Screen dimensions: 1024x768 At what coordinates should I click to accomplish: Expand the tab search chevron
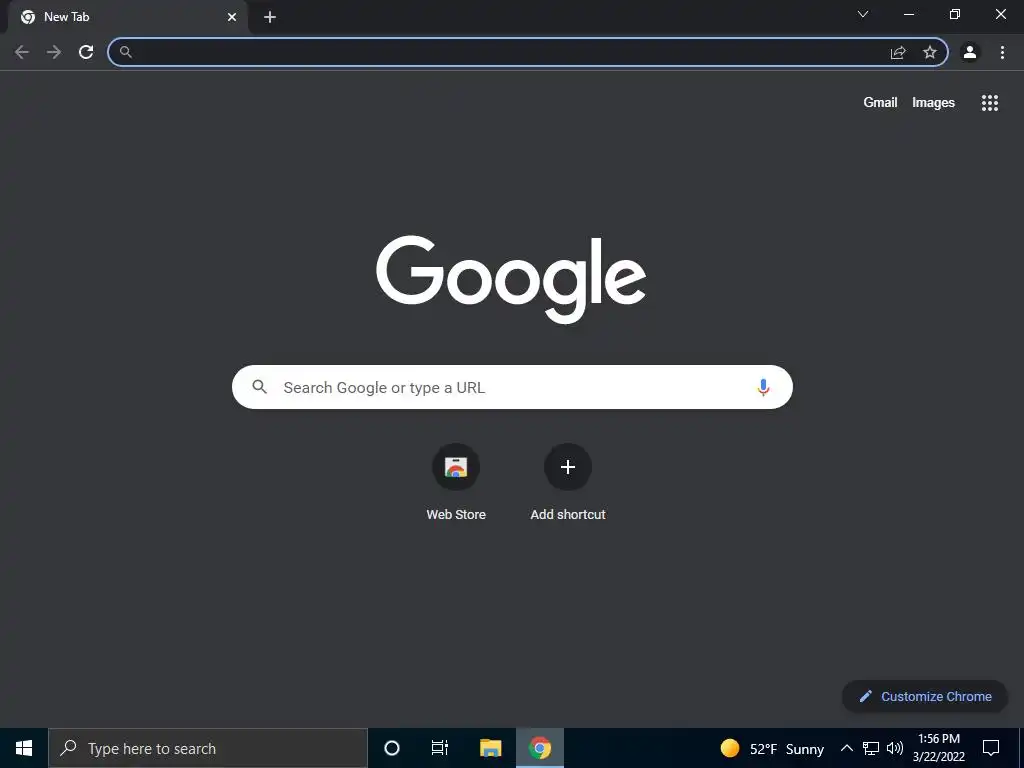(x=863, y=14)
